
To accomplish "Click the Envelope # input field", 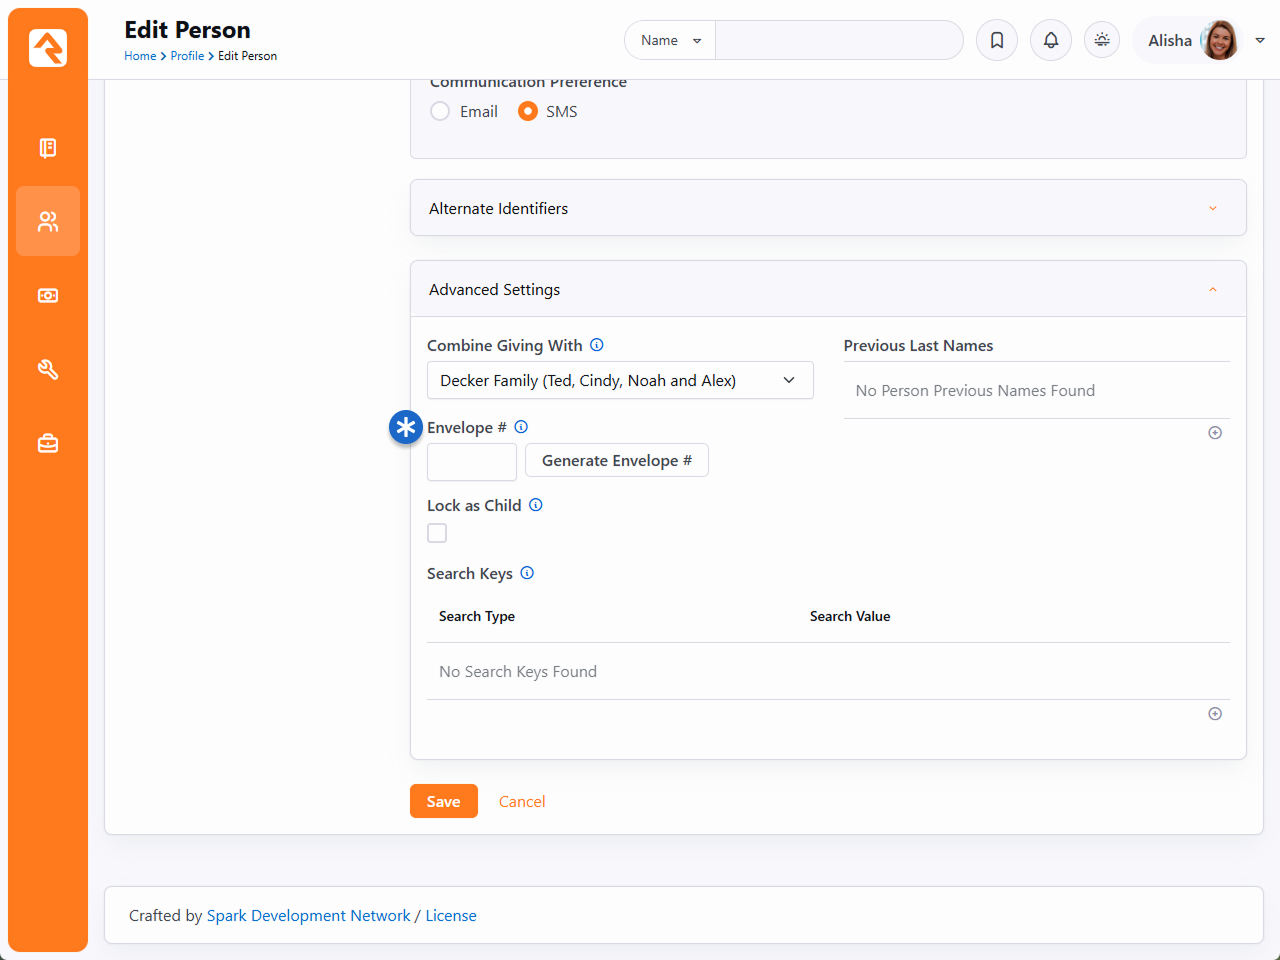I will pyautogui.click(x=472, y=461).
